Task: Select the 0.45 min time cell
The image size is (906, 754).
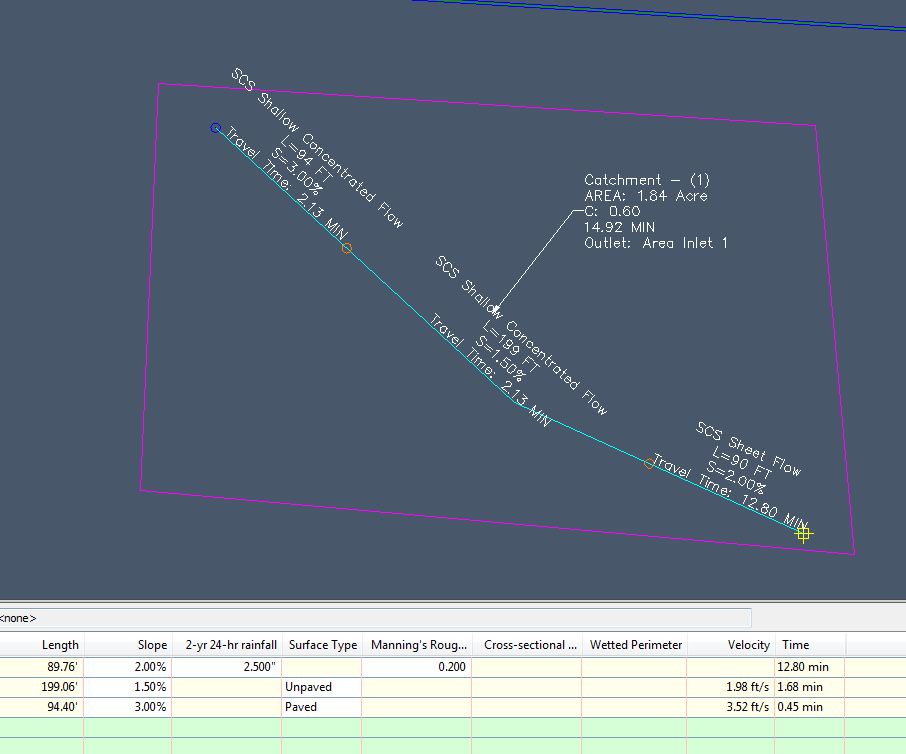Action: coord(810,707)
